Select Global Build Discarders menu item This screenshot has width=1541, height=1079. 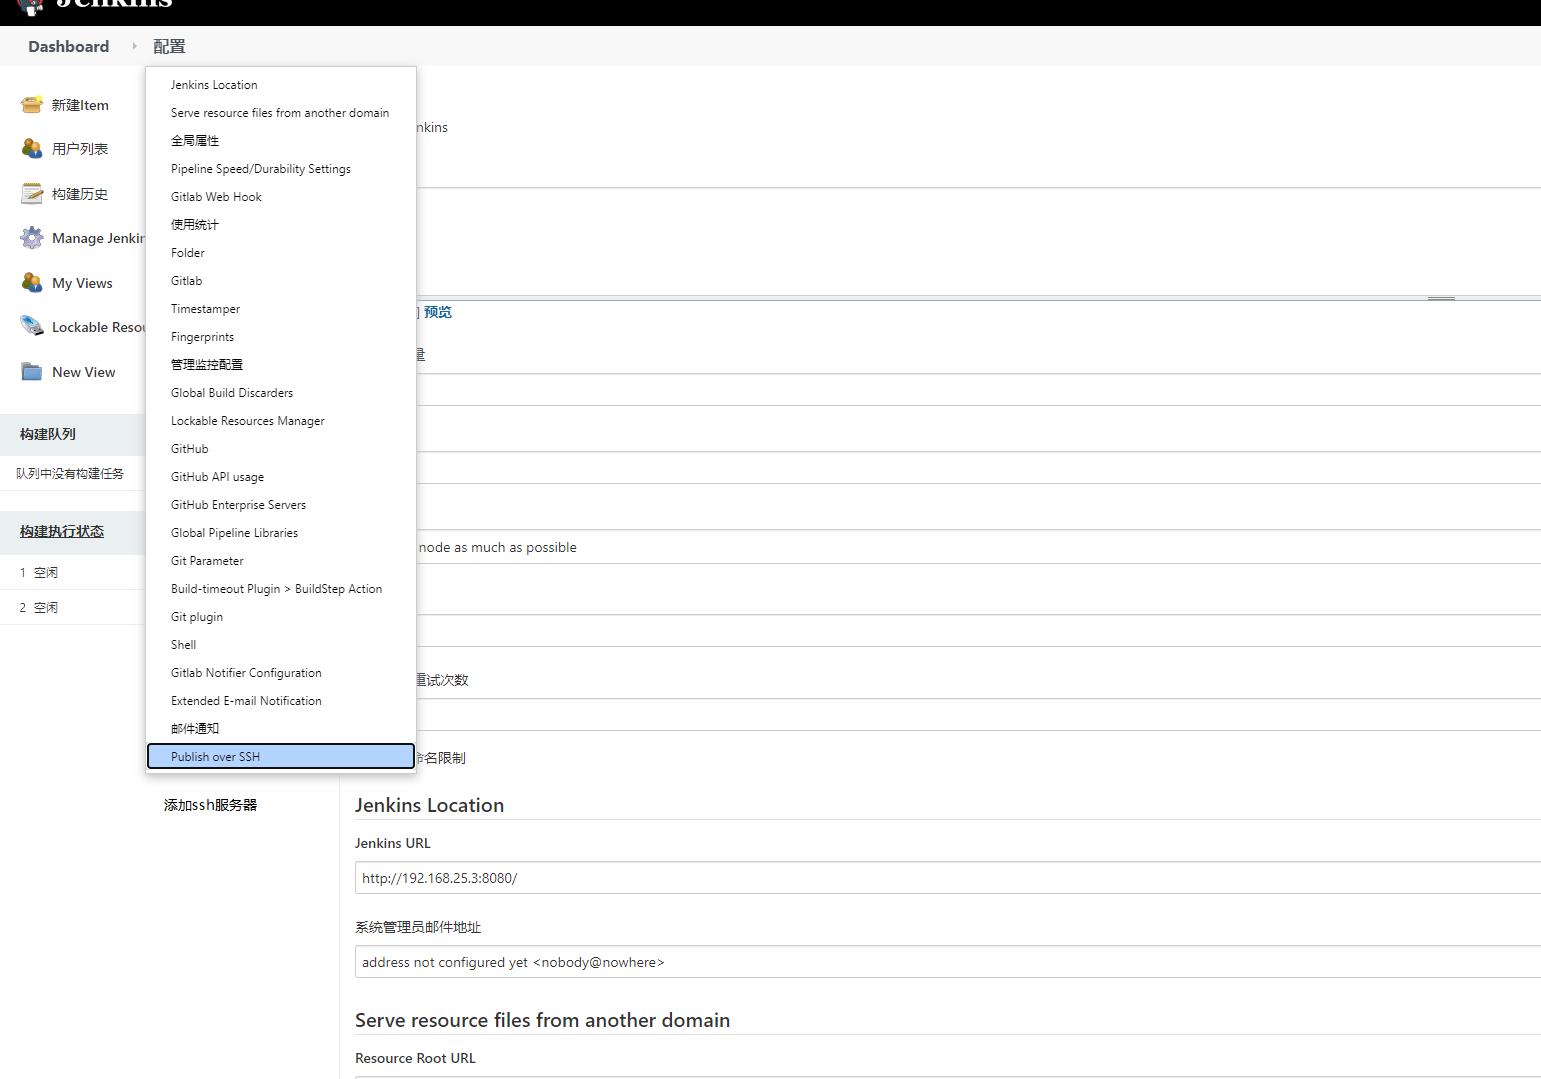pyautogui.click(x=281, y=393)
